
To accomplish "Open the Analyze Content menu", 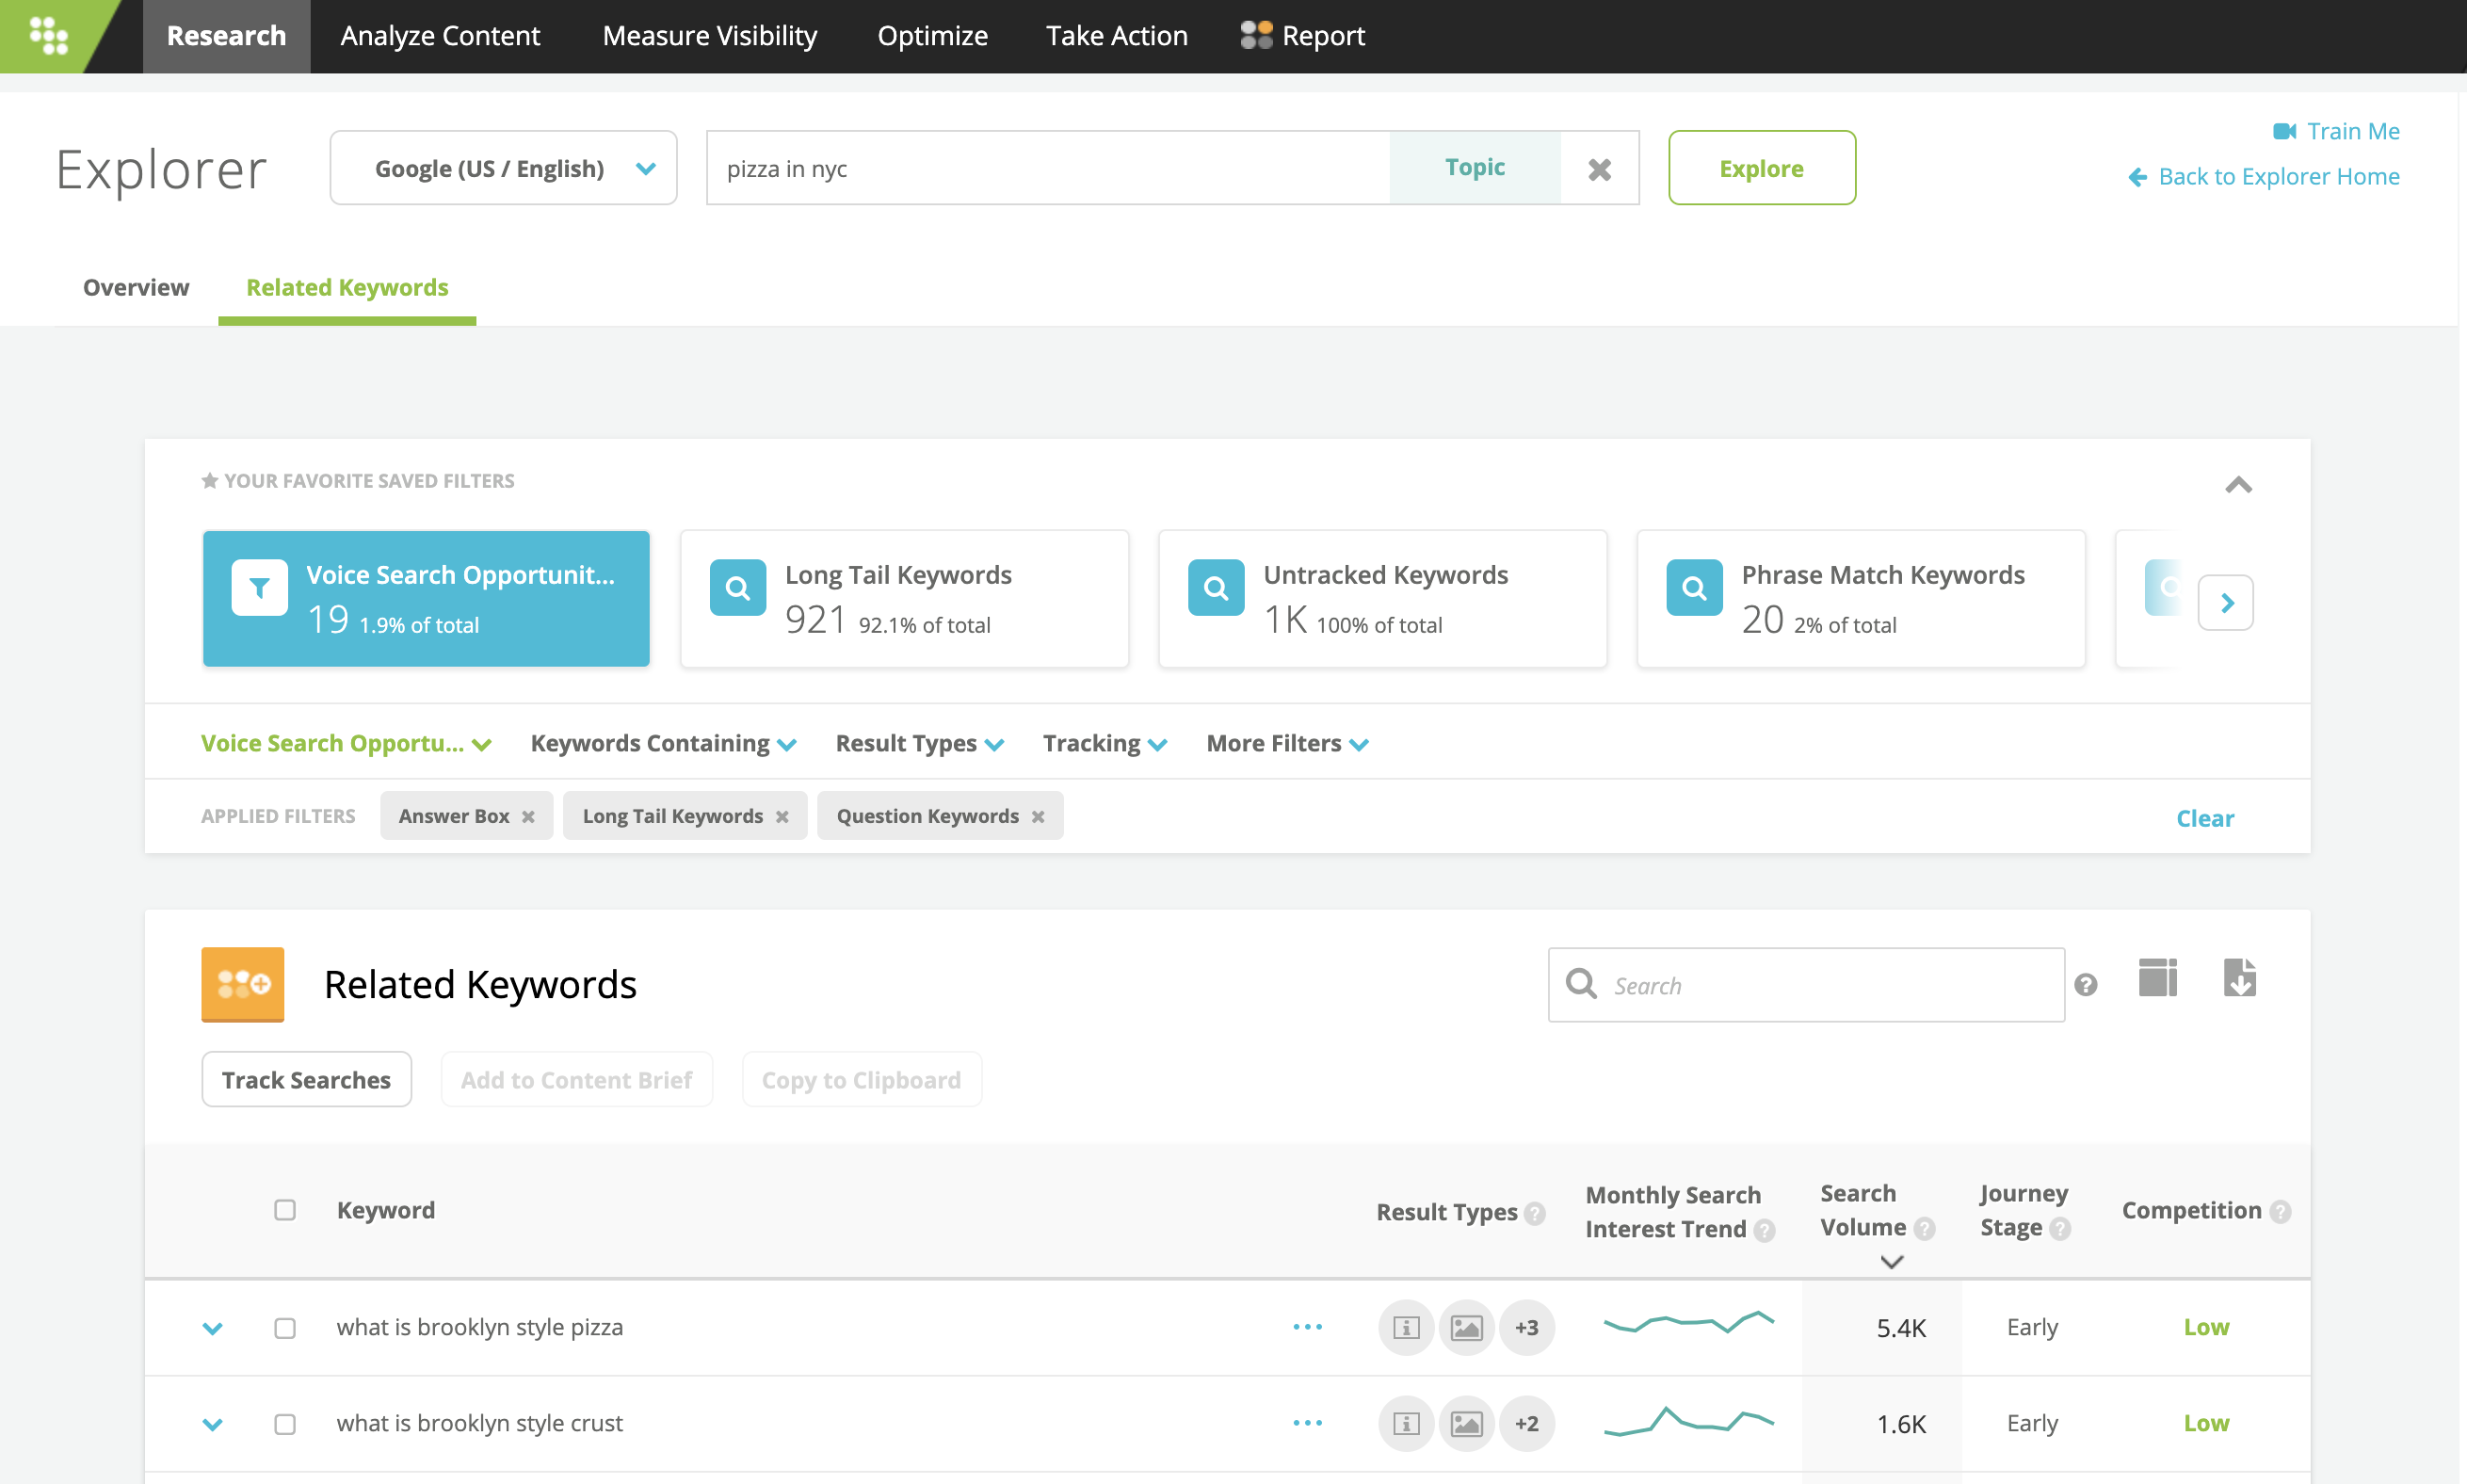I will tap(440, 36).
